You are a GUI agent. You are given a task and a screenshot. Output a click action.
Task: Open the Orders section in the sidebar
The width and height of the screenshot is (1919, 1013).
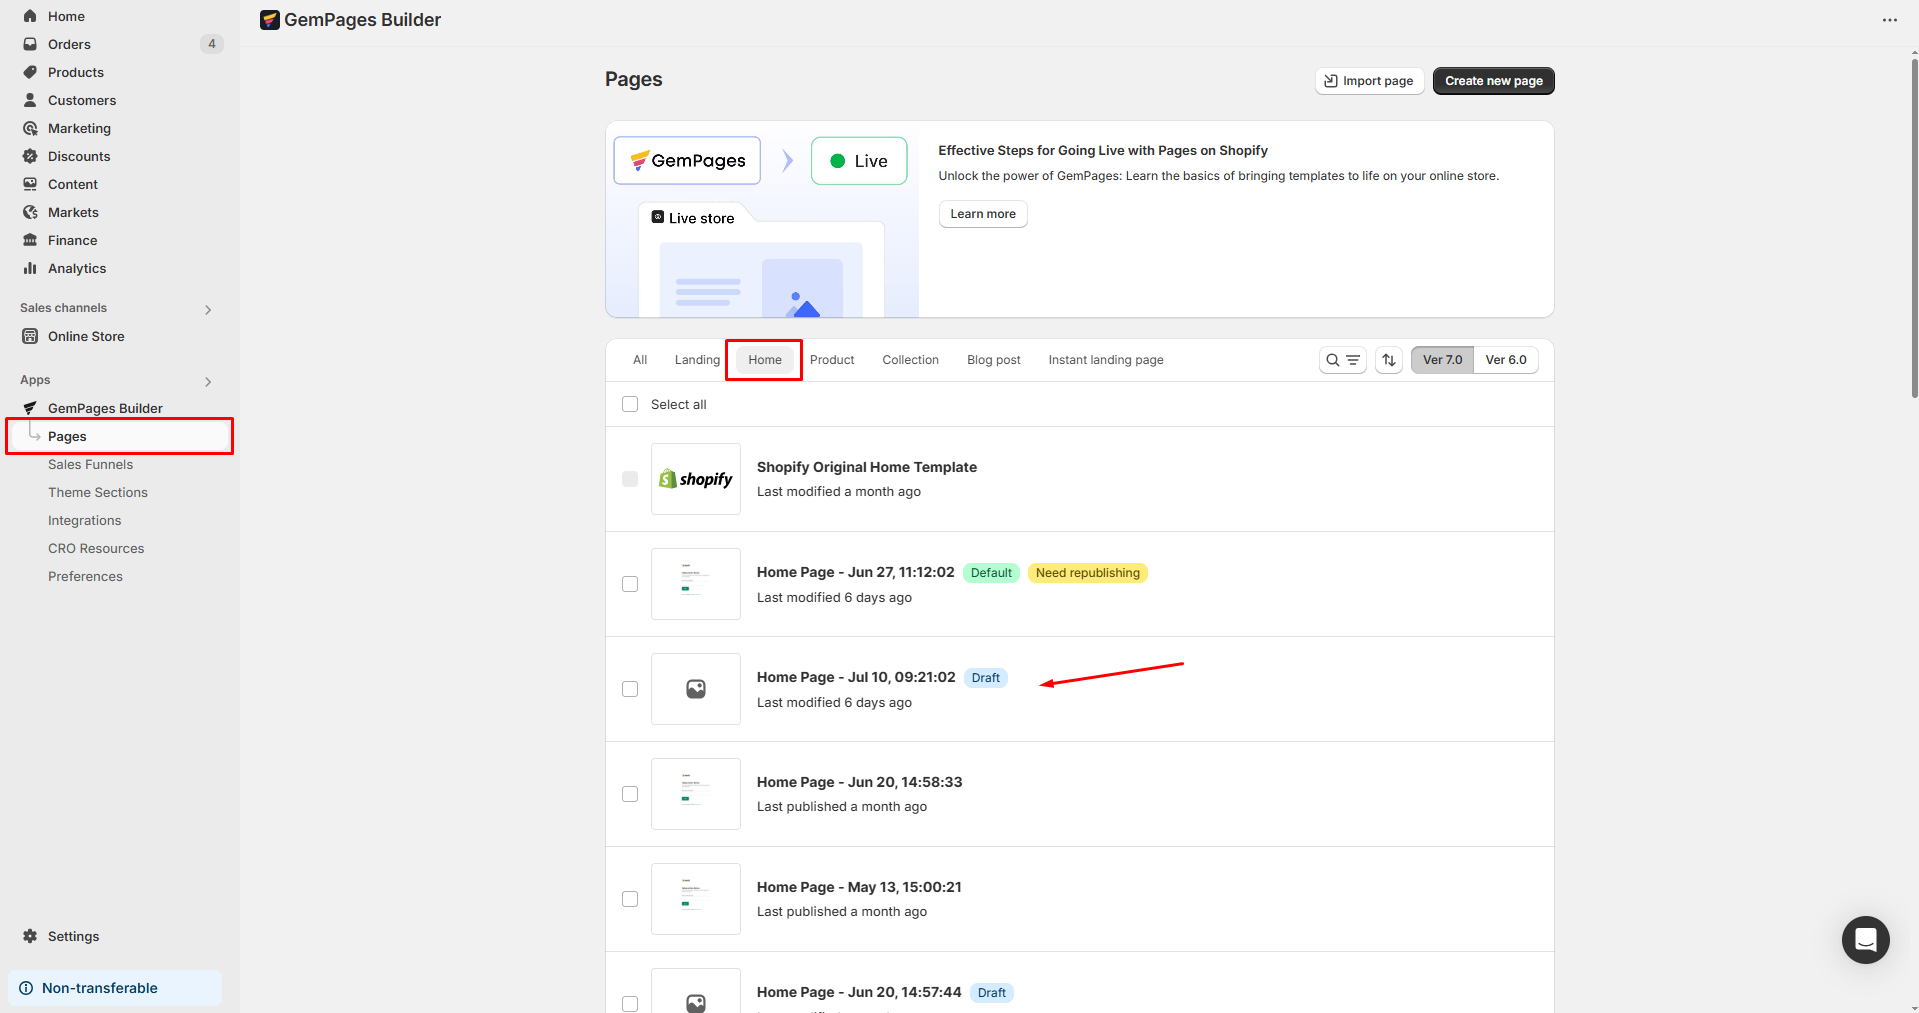point(70,43)
